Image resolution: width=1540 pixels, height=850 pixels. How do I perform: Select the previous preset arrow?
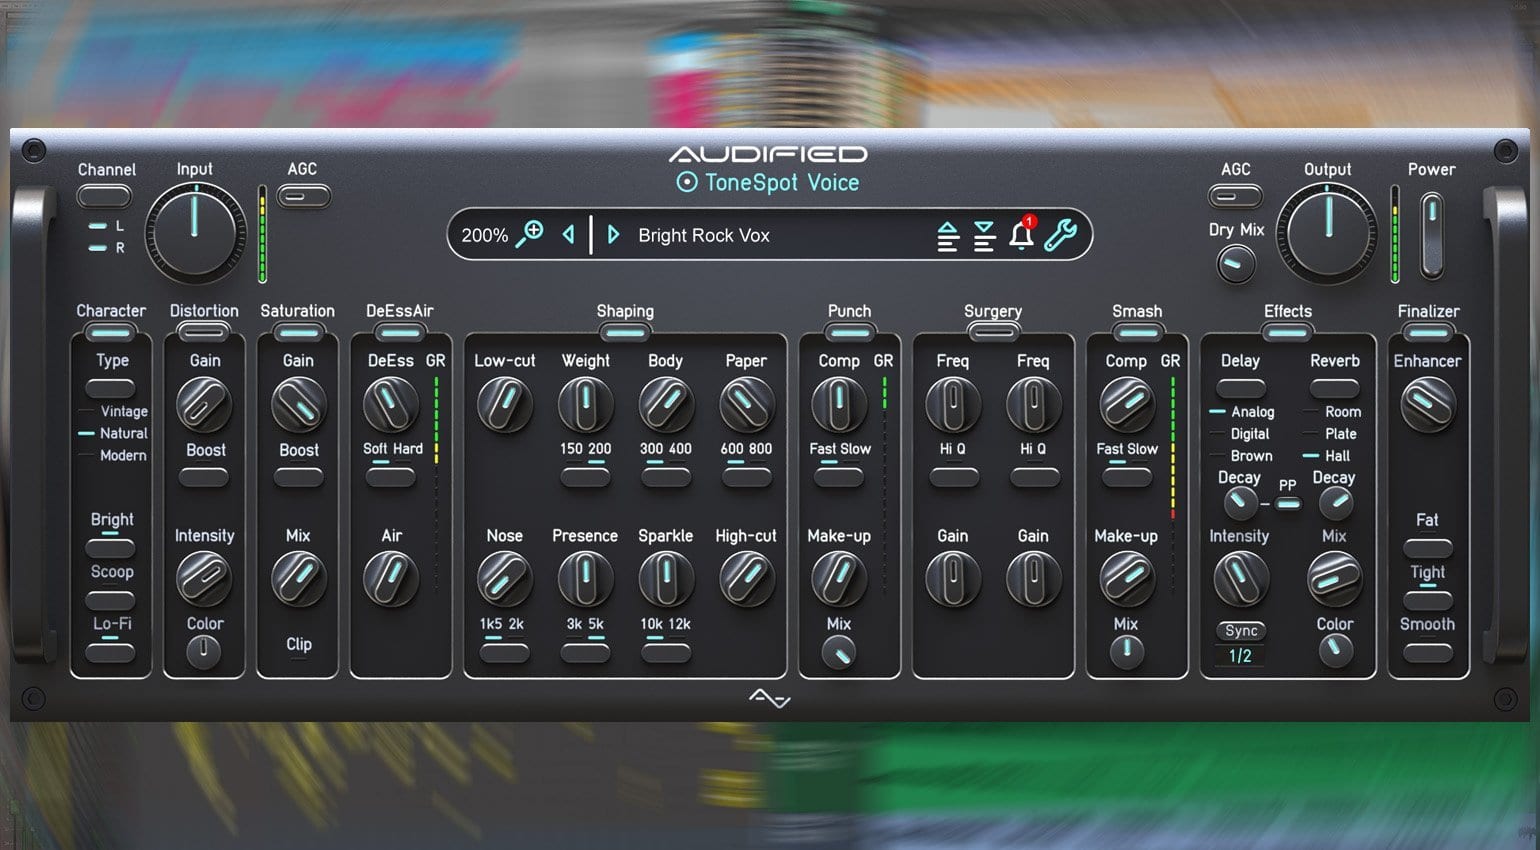[x=569, y=234]
